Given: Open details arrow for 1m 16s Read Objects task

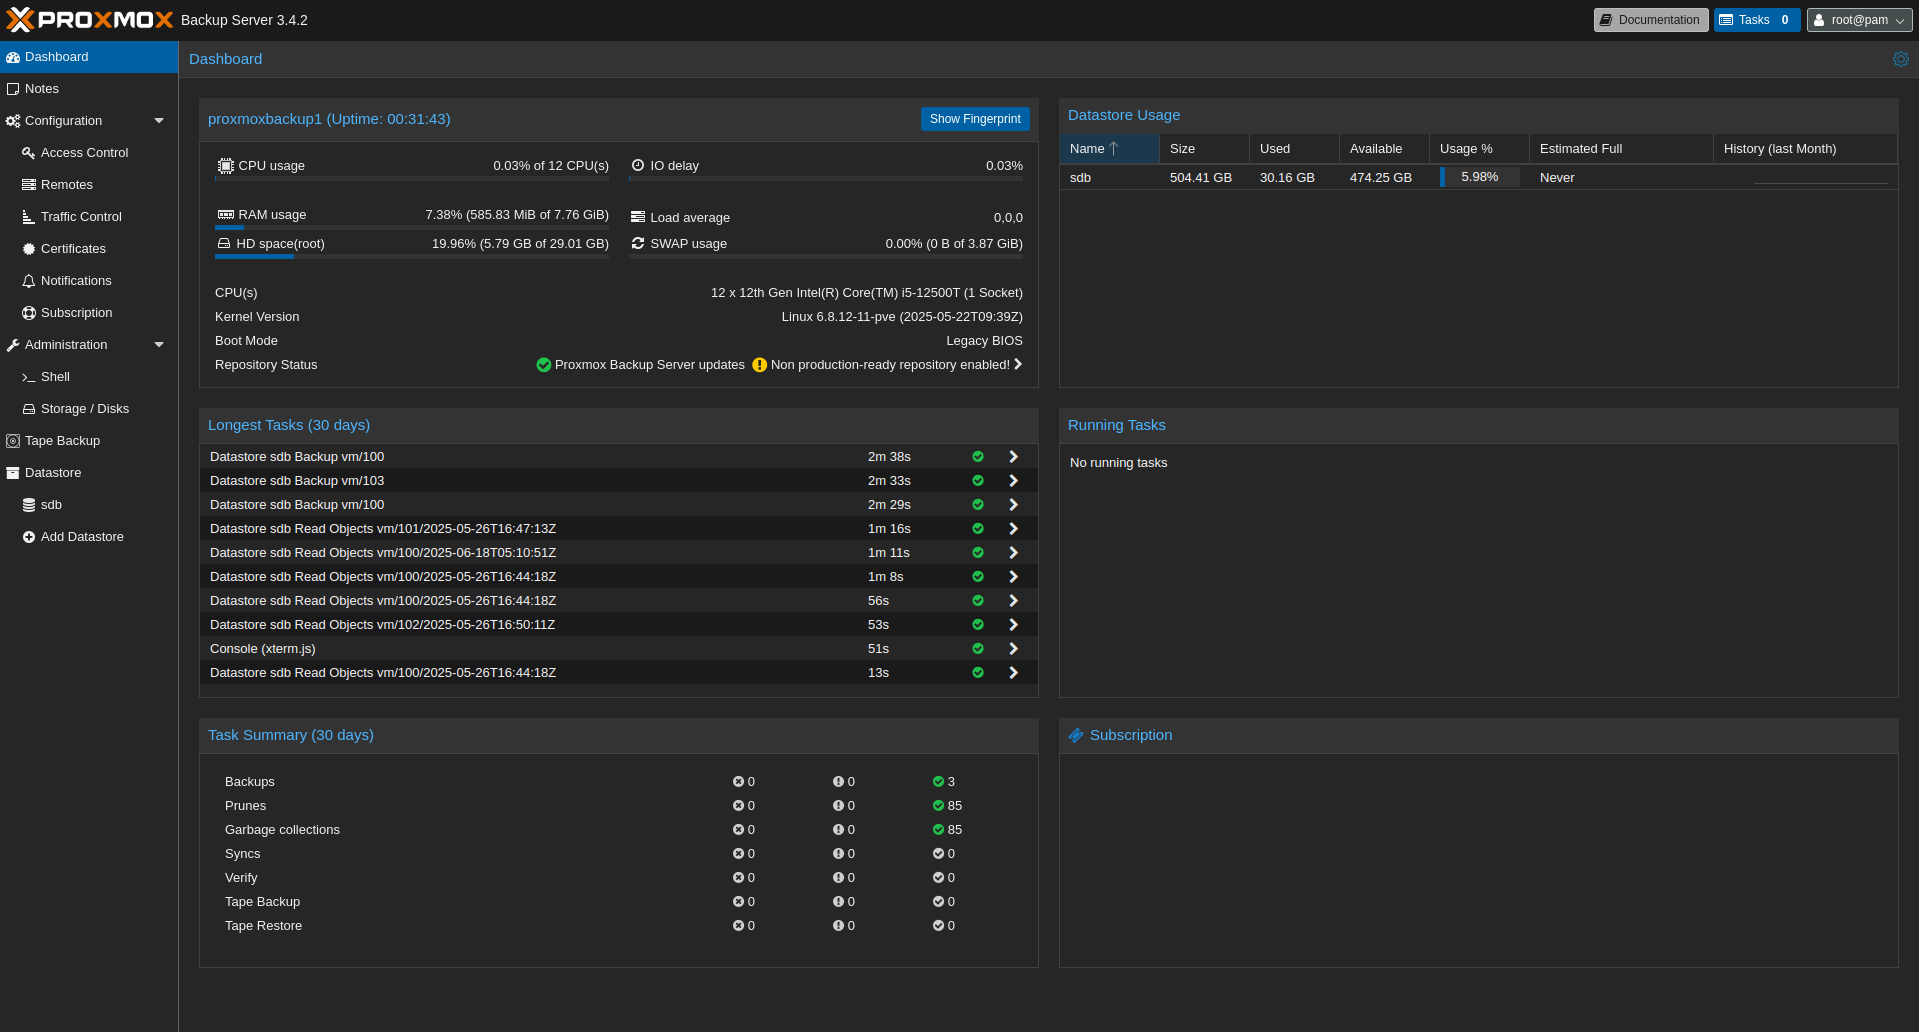Looking at the screenshot, I should (x=1013, y=529).
